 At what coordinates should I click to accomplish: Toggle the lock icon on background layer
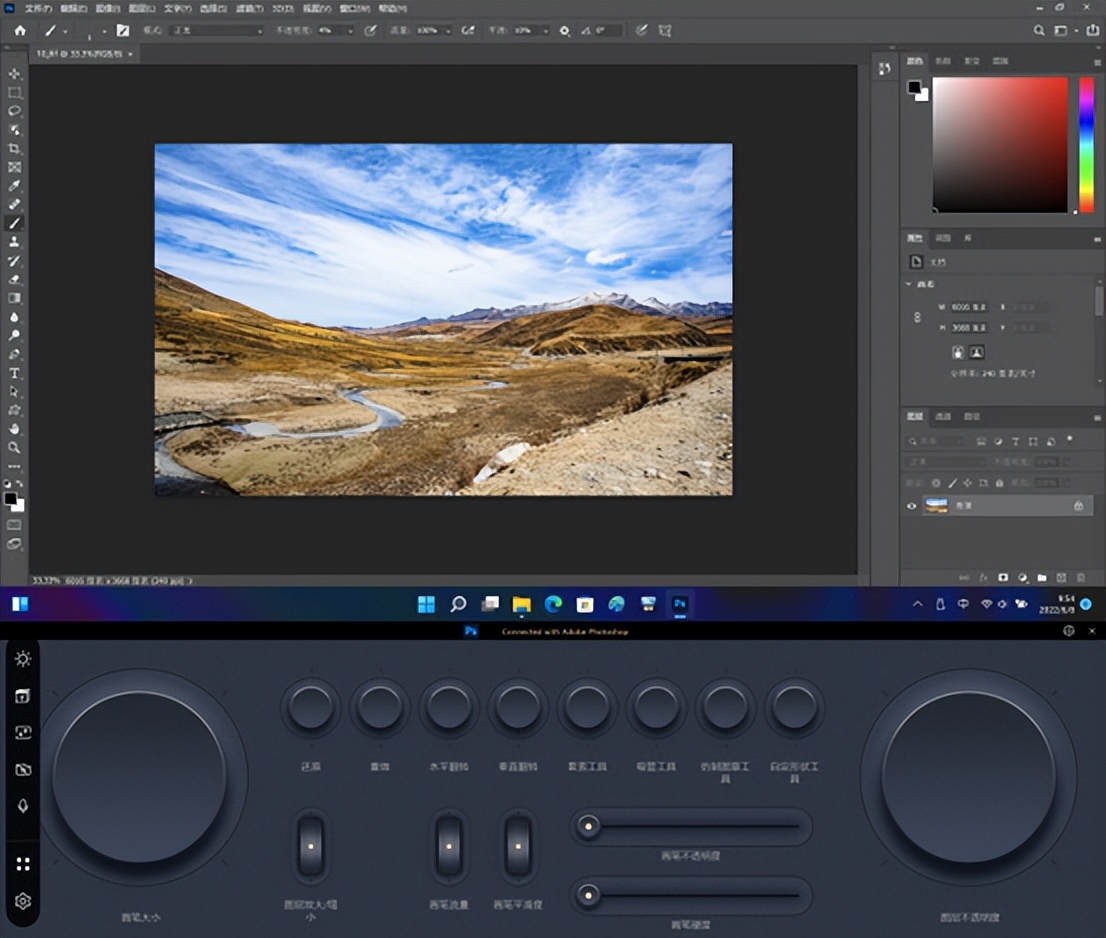(x=1078, y=506)
